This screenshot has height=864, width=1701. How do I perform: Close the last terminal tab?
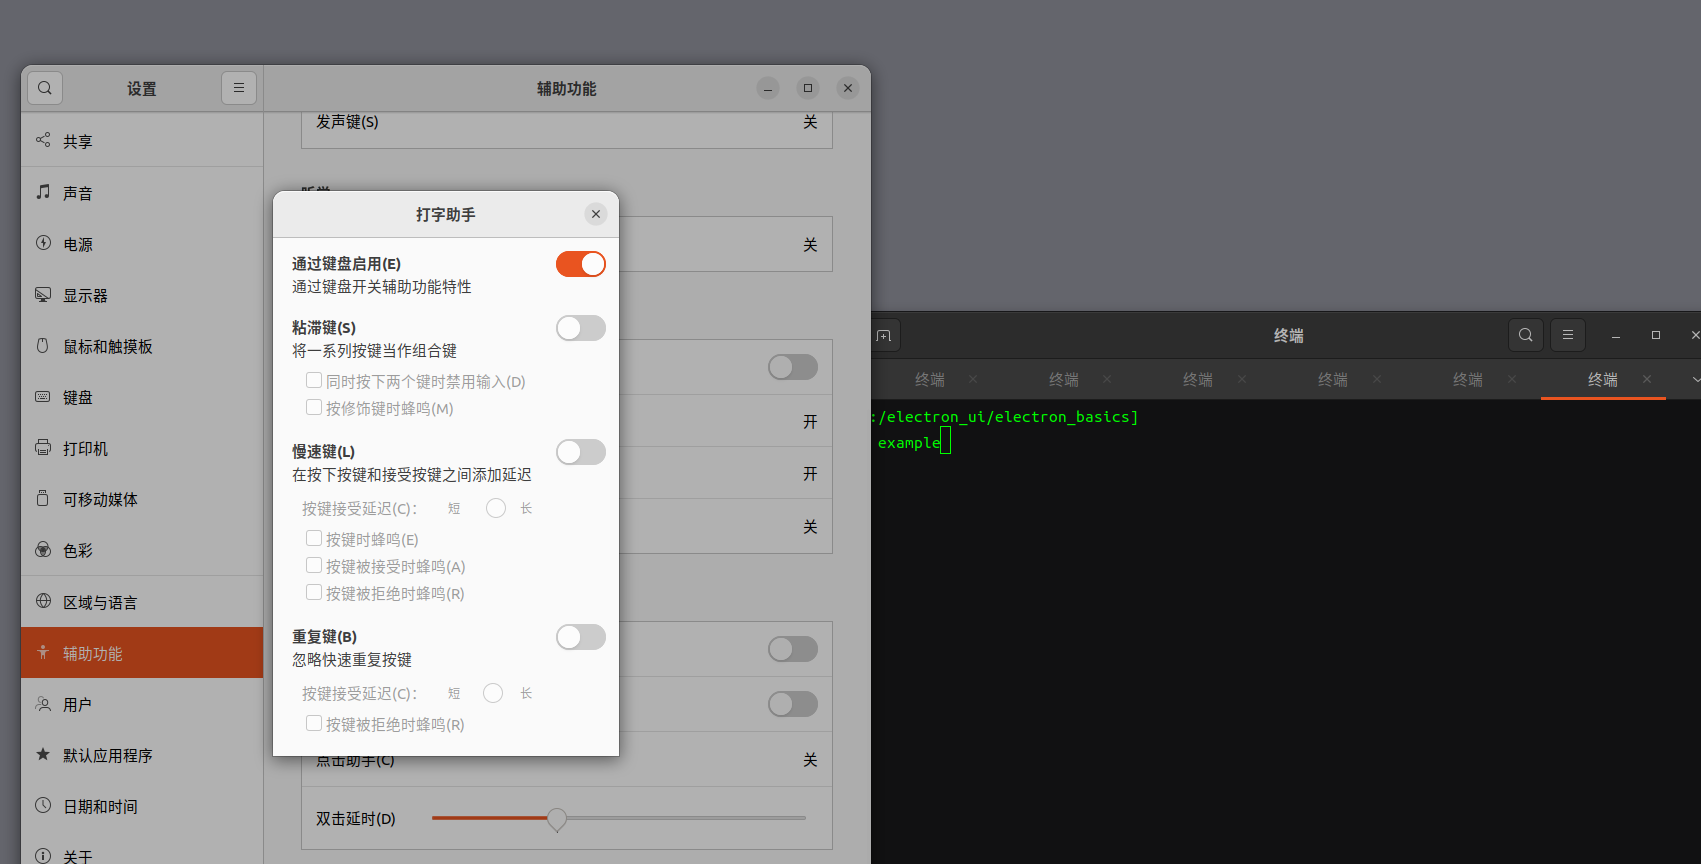click(1647, 379)
